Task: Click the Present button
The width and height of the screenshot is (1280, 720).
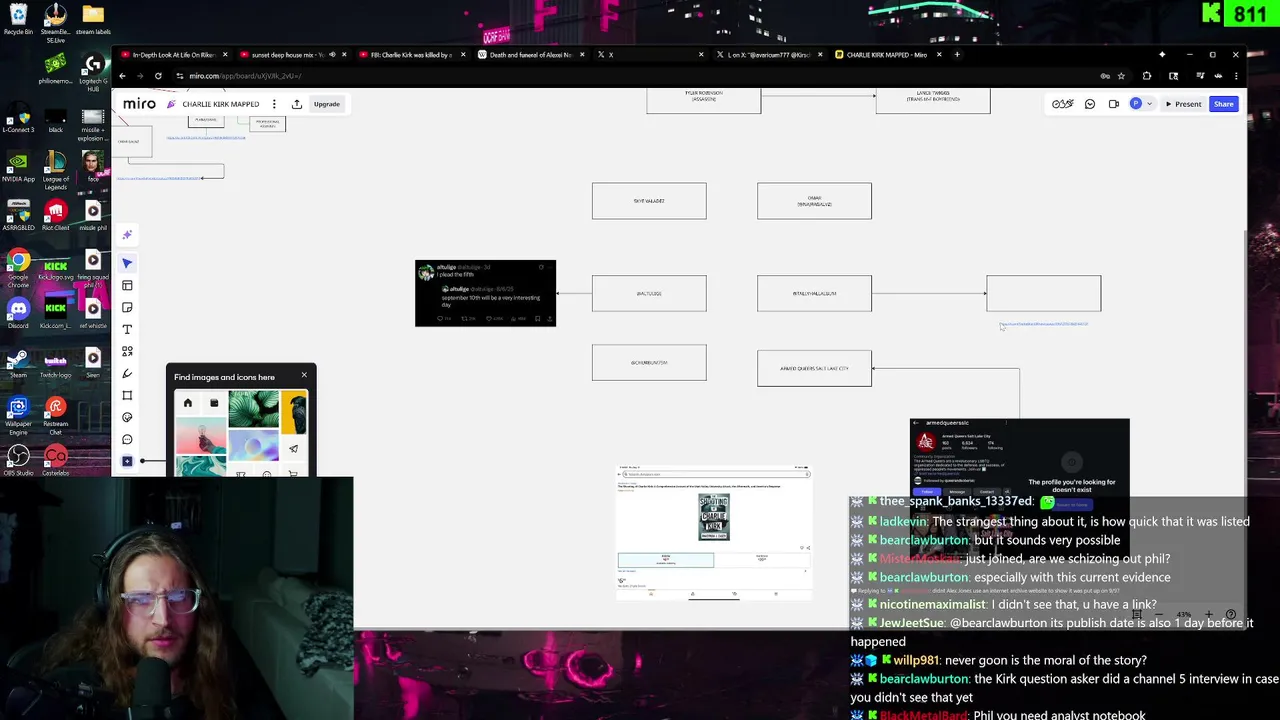Action: (1183, 104)
